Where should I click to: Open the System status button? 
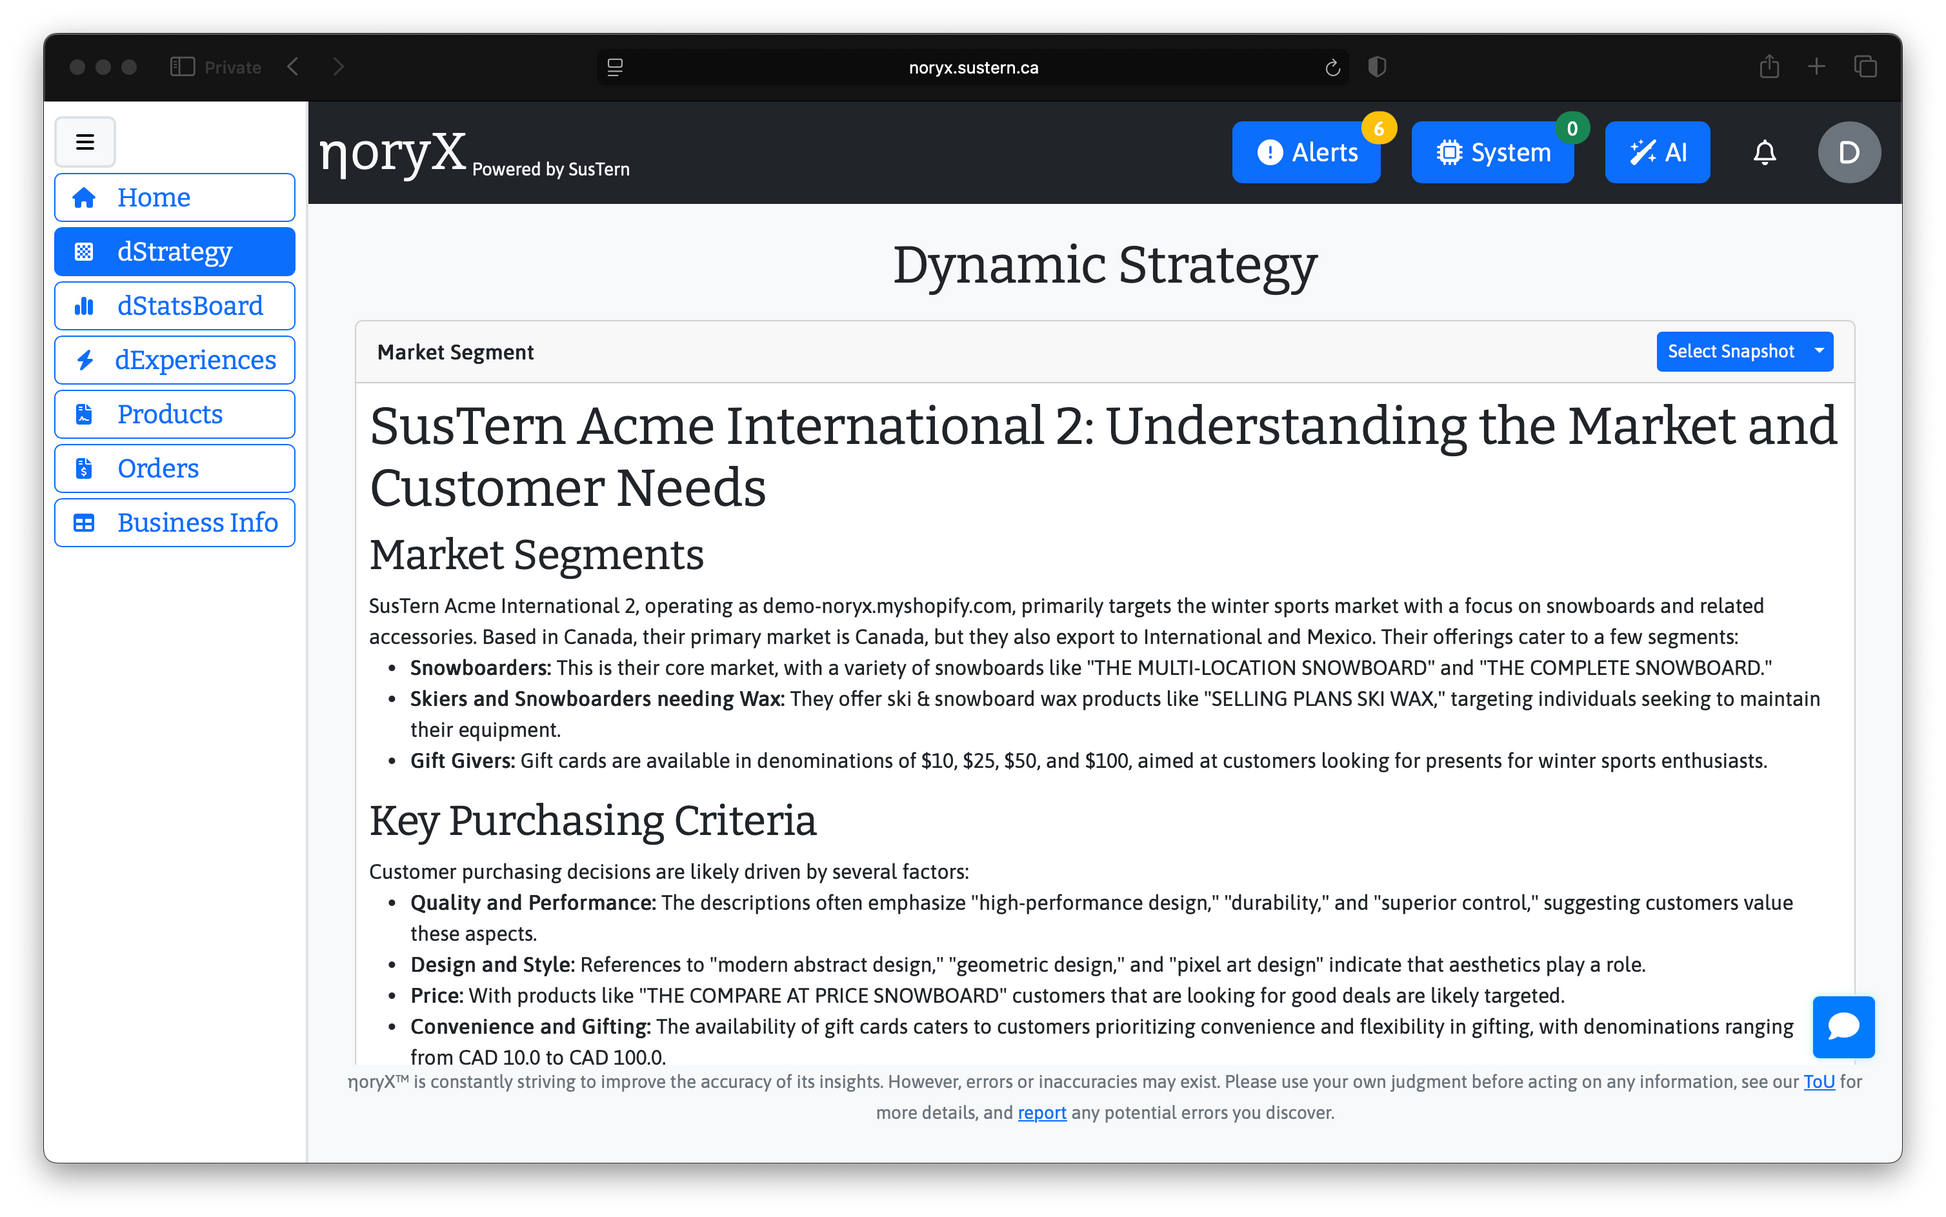point(1492,152)
